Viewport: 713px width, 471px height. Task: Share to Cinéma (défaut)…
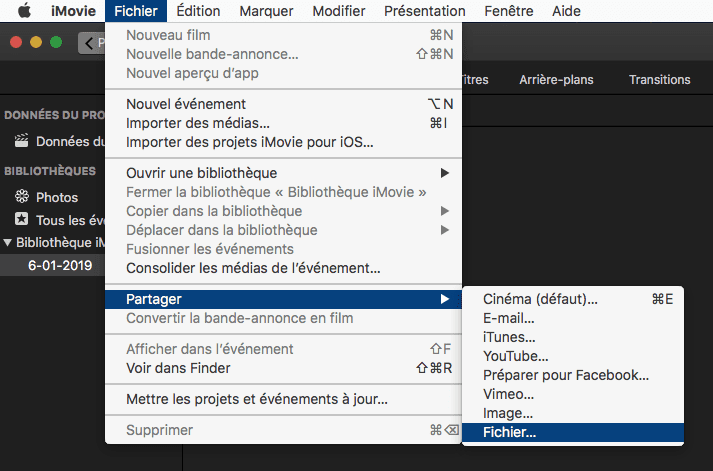[573, 299]
